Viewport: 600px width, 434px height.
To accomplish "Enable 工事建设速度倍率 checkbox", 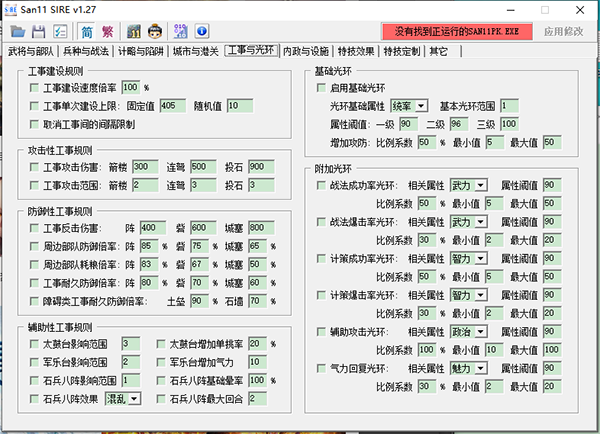I will click(34, 88).
